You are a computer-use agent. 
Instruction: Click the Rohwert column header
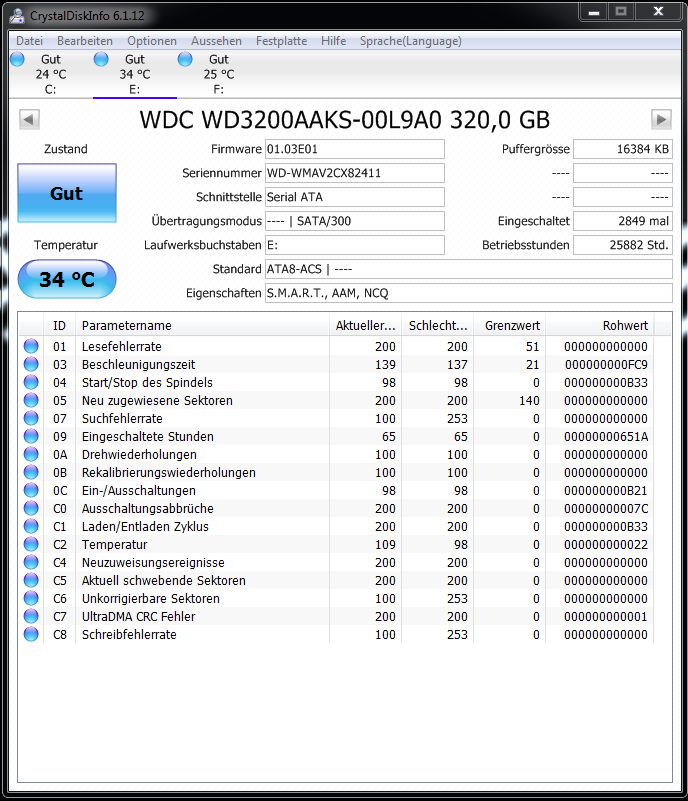point(600,326)
